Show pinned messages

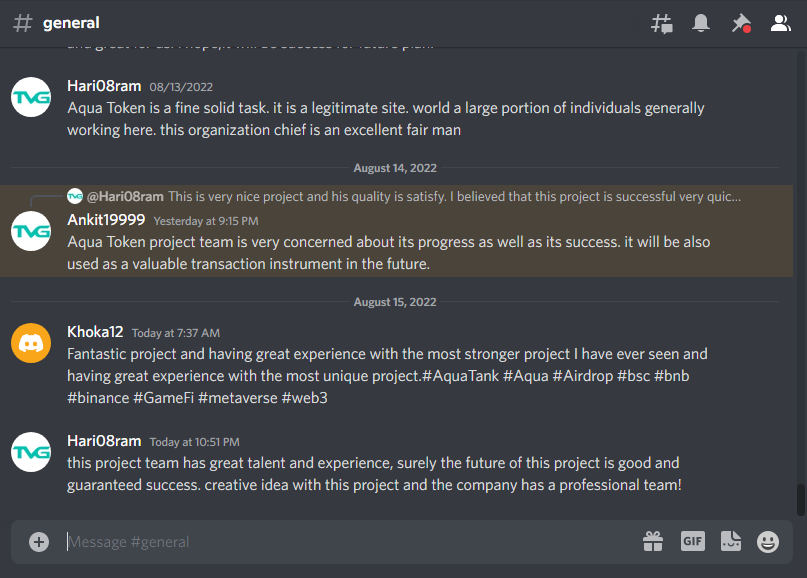pos(741,23)
